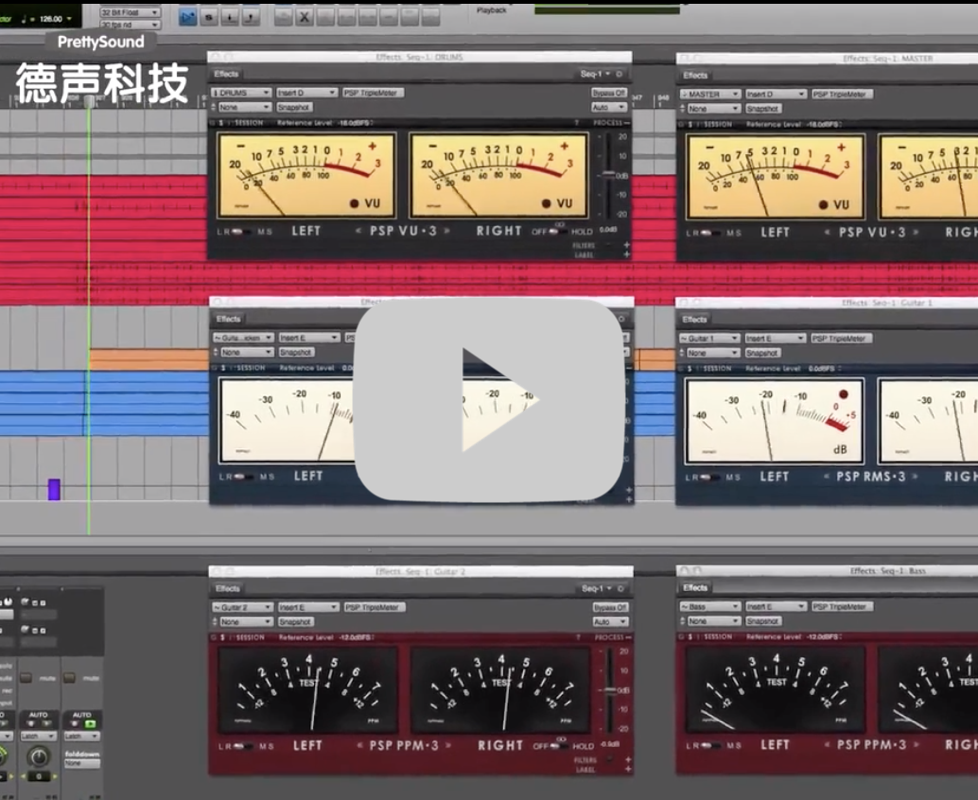The image size is (978, 800).
Task: Open Seq-1 menu in DRUMS effects window
Action: point(596,74)
